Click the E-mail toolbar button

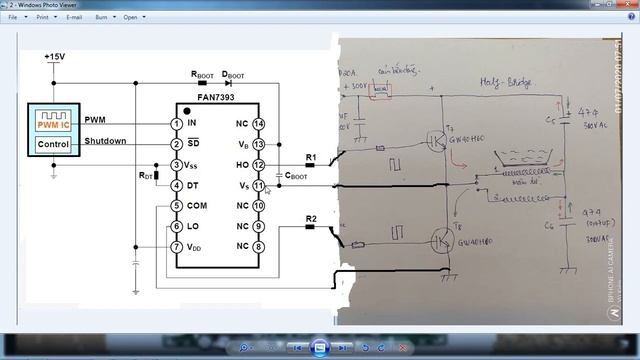74,17
